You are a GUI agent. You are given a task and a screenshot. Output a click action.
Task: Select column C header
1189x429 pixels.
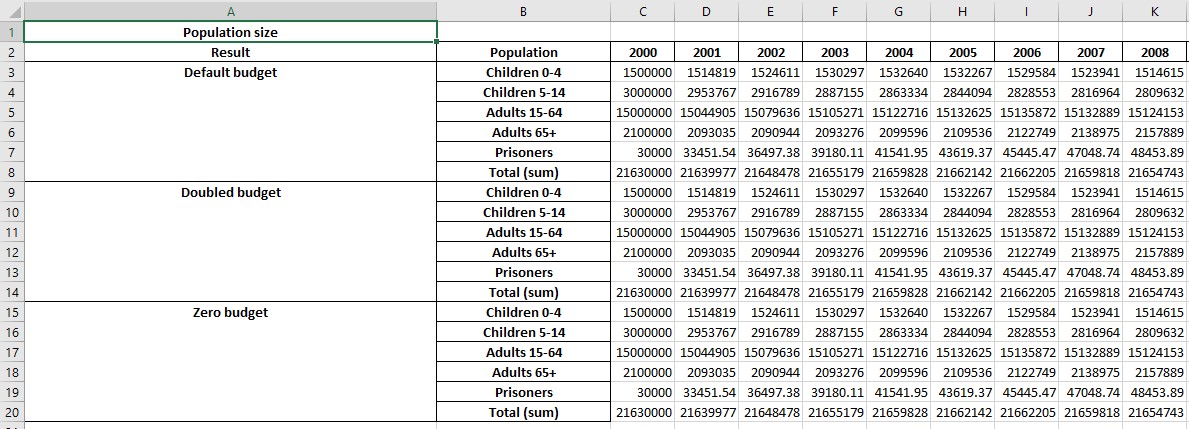coord(642,11)
